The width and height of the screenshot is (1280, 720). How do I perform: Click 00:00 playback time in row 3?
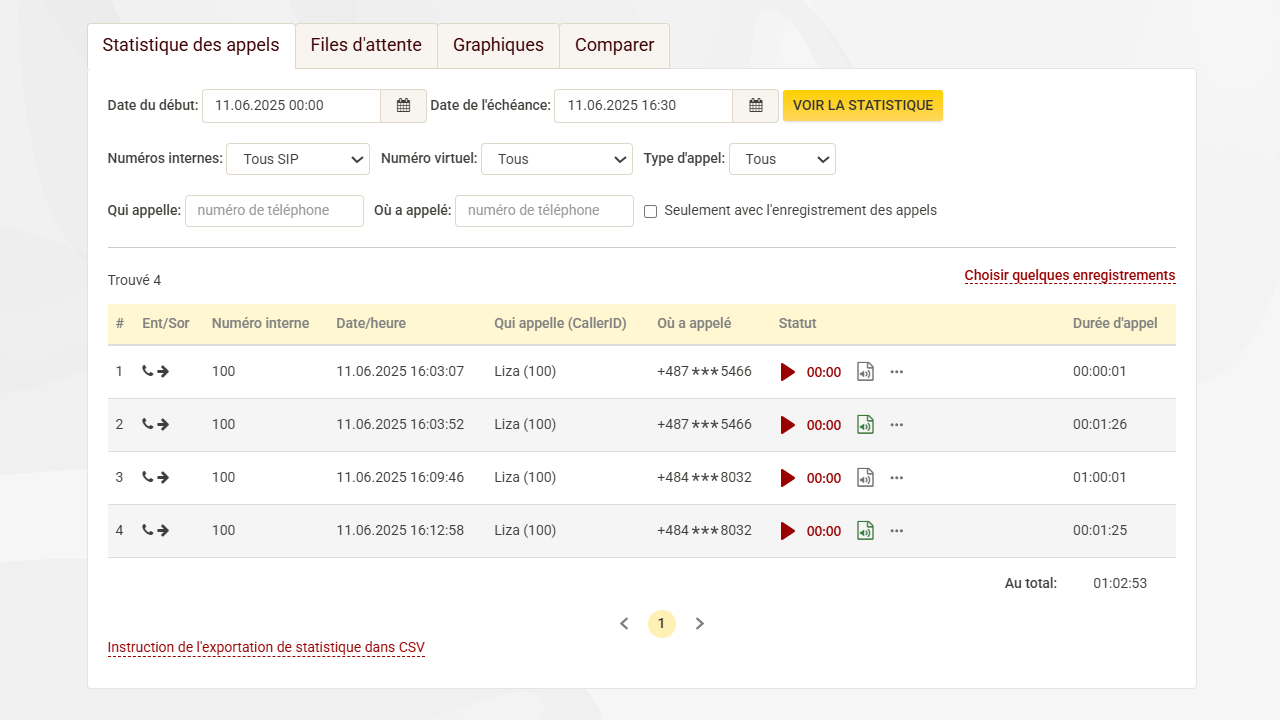[824, 478]
